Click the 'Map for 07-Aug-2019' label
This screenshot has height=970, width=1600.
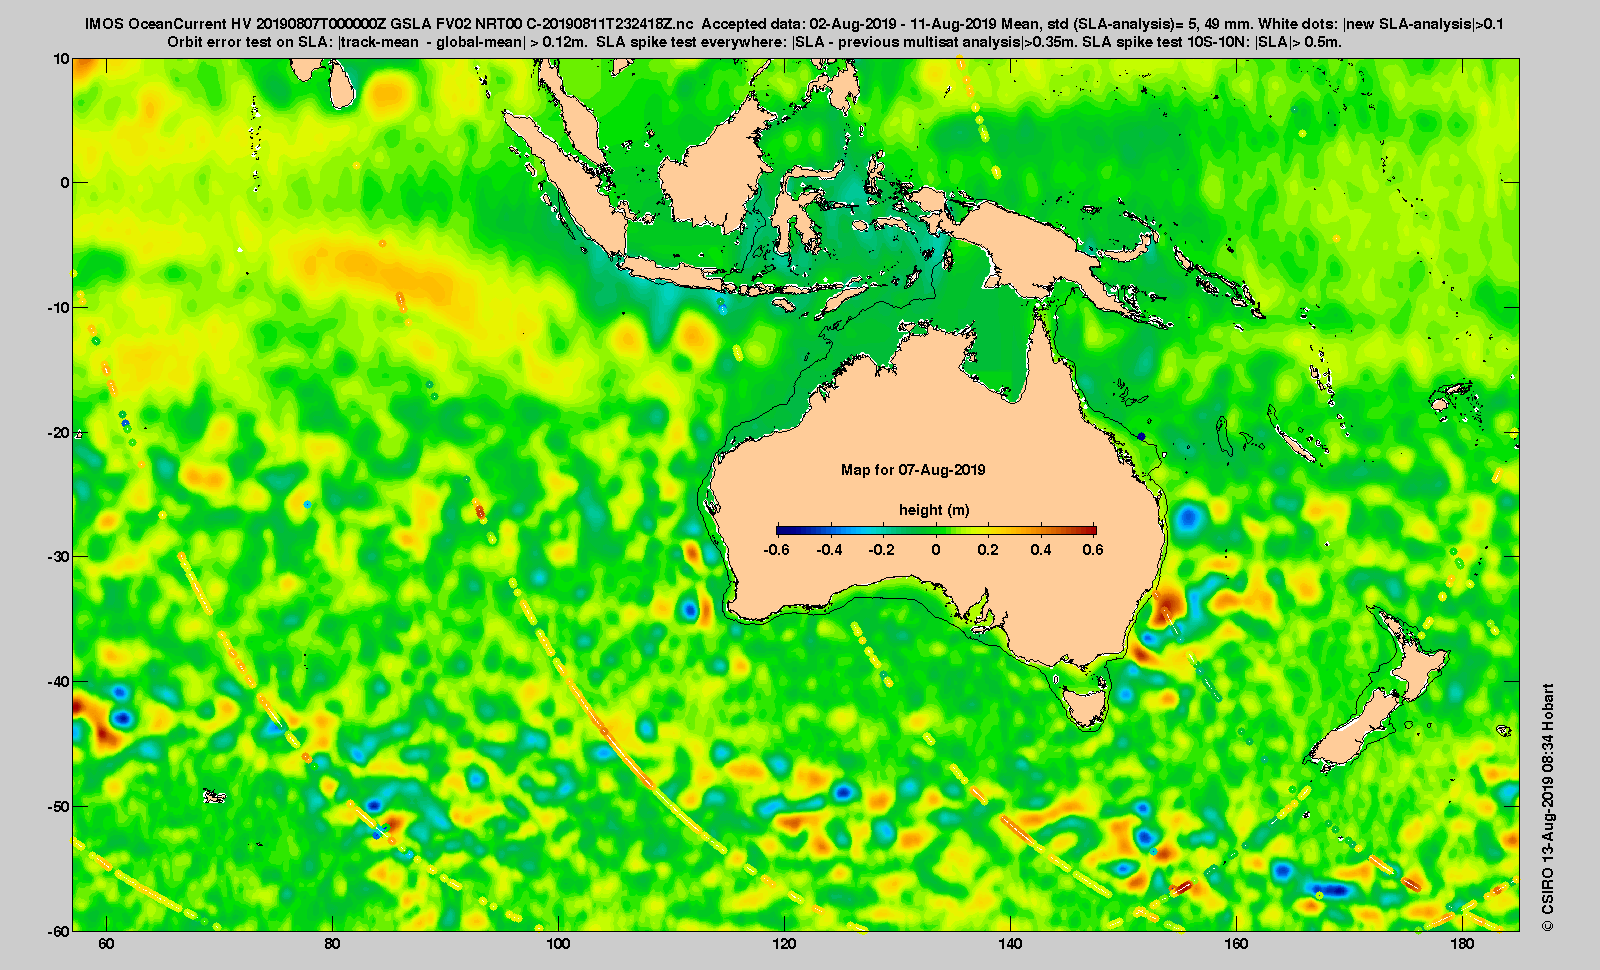pyautogui.click(x=913, y=469)
